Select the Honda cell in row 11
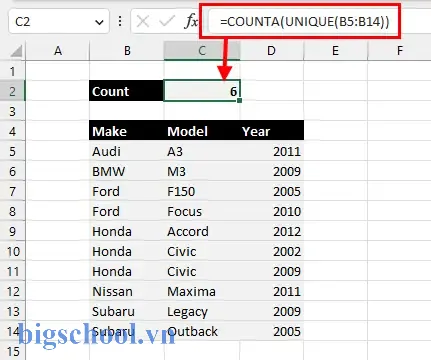The height and width of the screenshot is (360, 431). tap(127, 271)
